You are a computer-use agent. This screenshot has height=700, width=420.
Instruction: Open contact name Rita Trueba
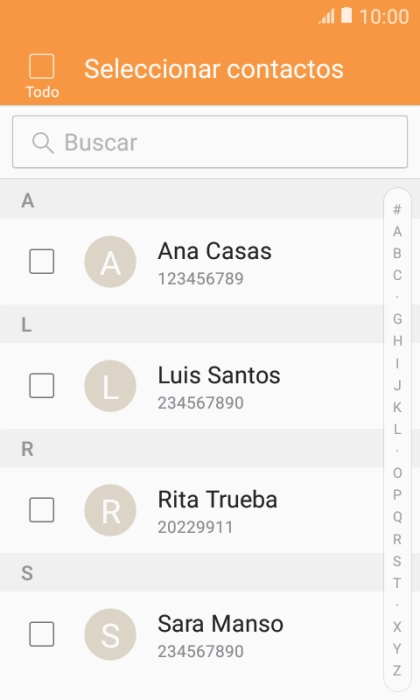click(x=217, y=499)
